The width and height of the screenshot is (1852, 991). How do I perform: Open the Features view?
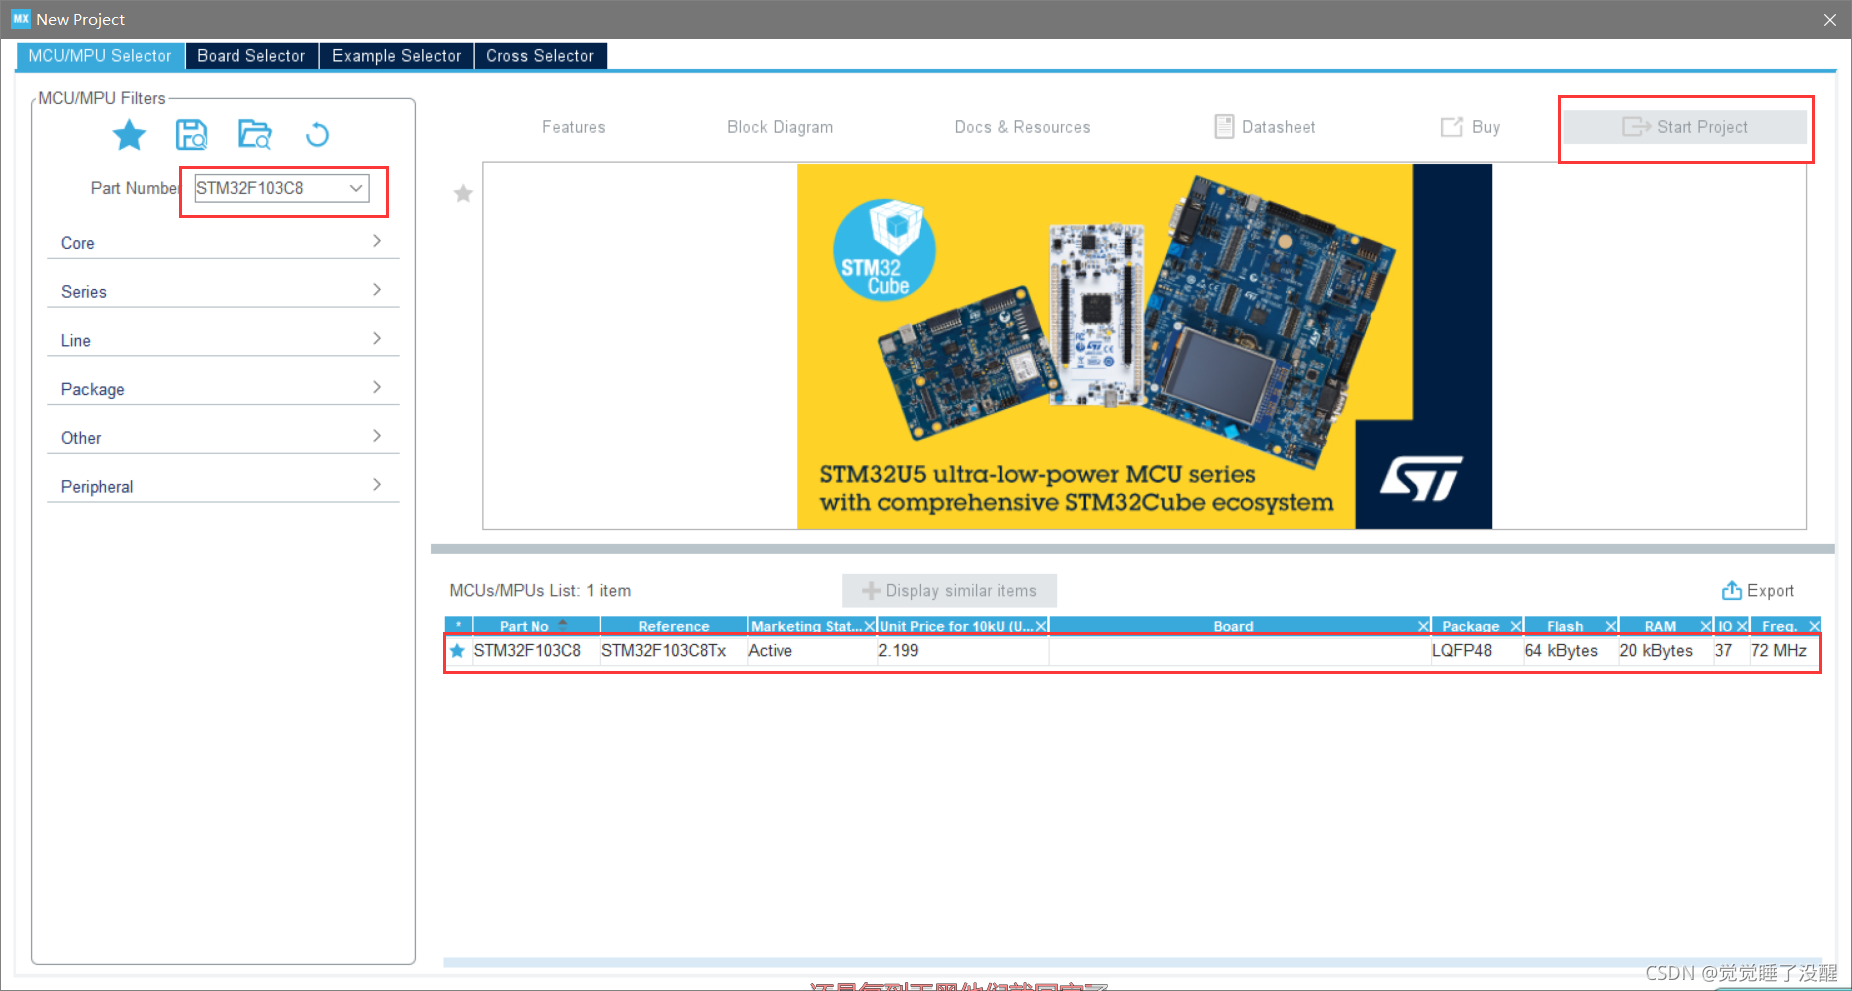click(574, 127)
